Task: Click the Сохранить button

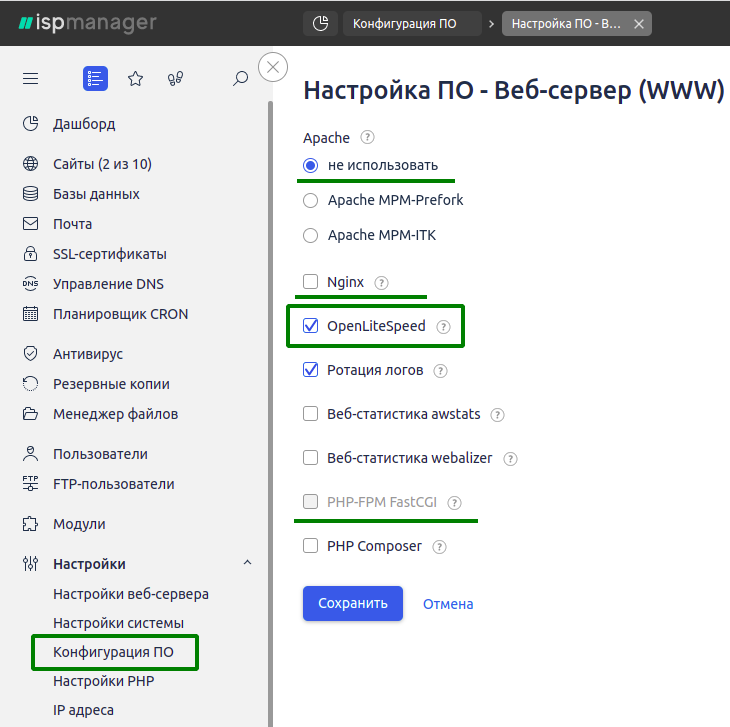Action: [x=353, y=603]
